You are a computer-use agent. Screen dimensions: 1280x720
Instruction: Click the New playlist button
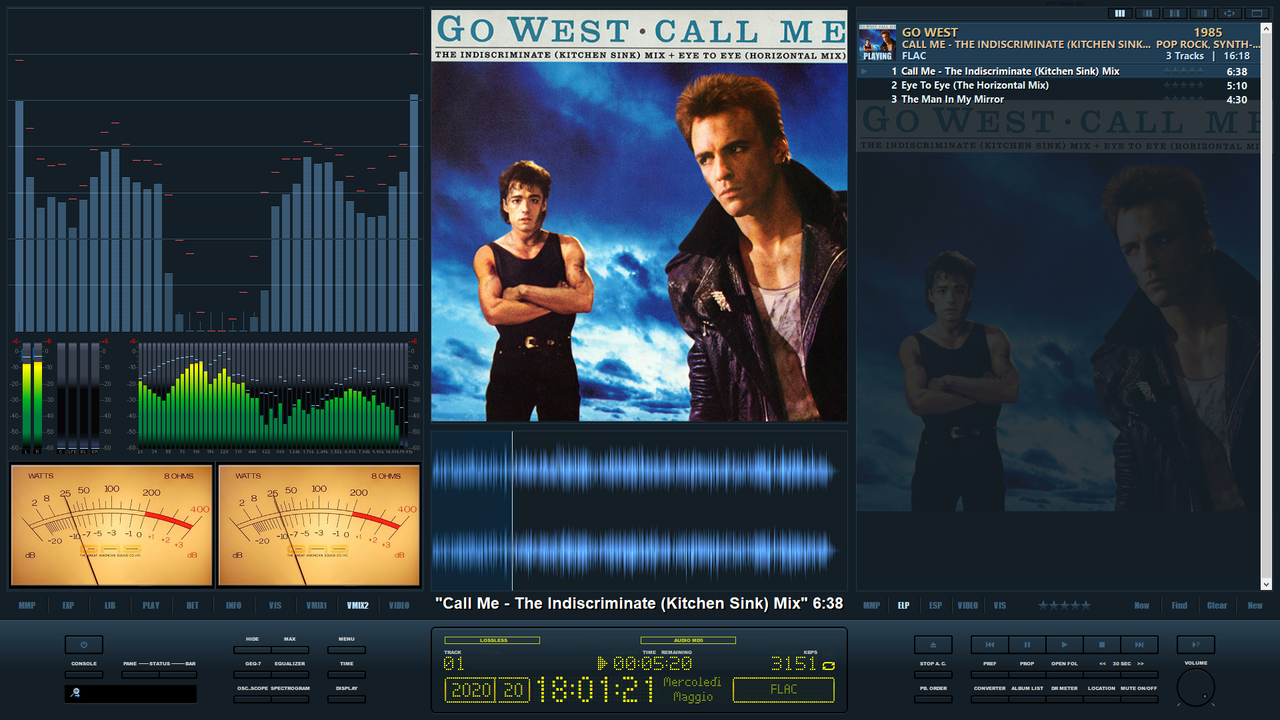coord(1255,605)
